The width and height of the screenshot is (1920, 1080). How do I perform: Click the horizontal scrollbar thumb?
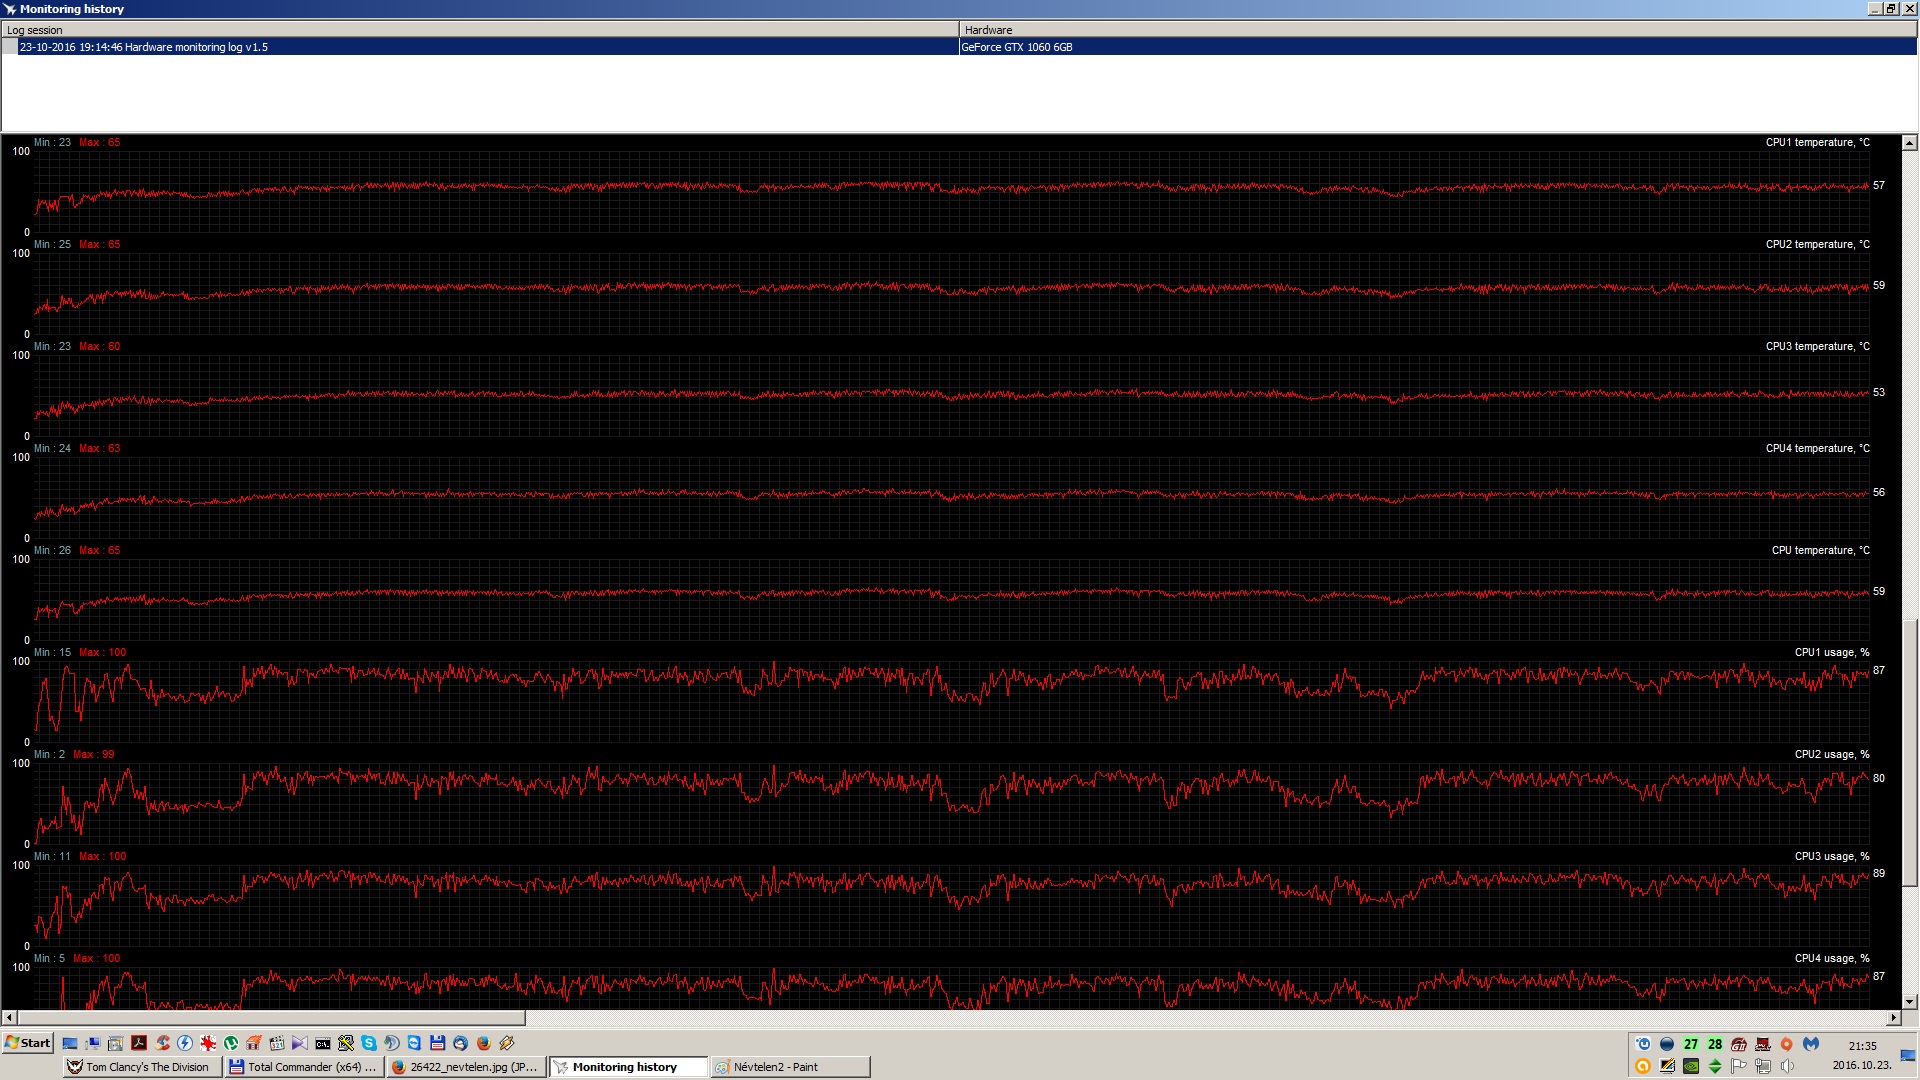[272, 1018]
